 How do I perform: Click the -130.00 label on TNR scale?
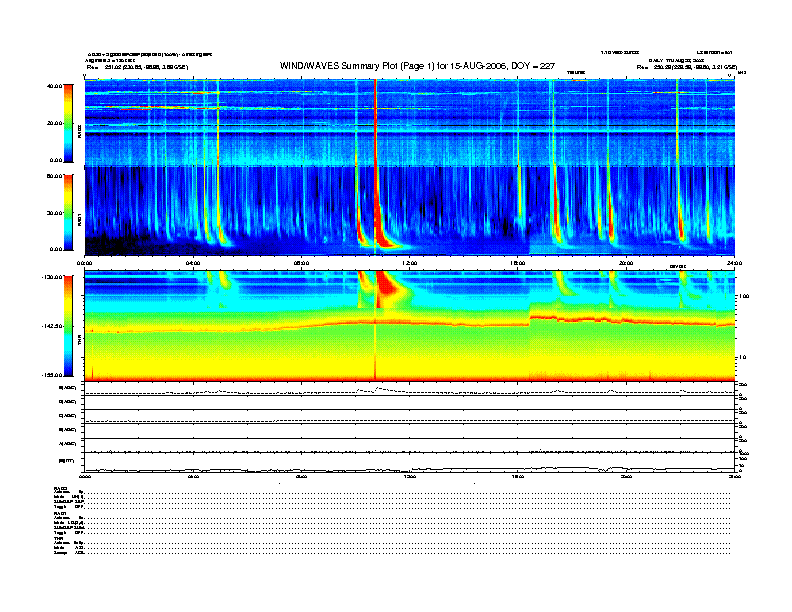pos(52,277)
